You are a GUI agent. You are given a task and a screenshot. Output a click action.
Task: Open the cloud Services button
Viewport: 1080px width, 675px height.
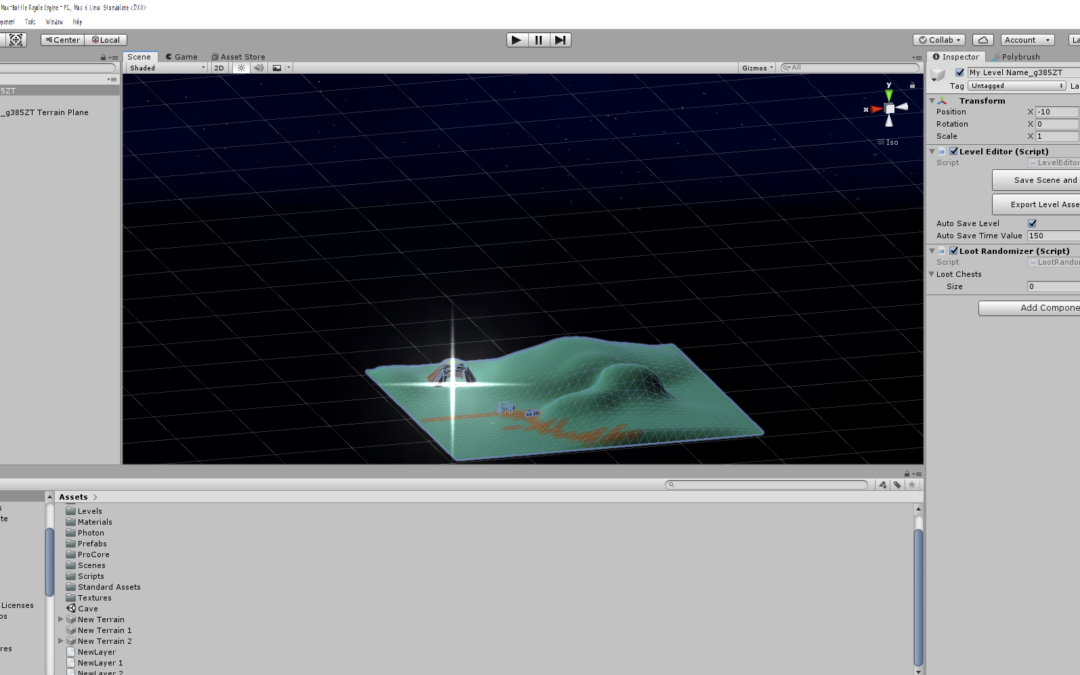pos(983,40)
